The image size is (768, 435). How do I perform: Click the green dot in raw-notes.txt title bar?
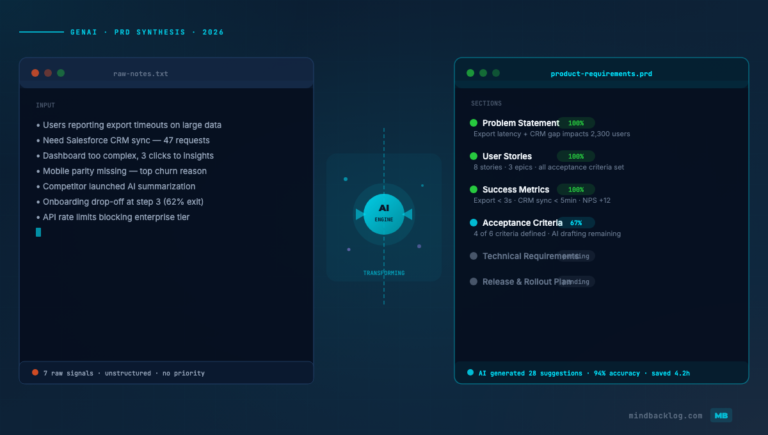pos(61,73)
